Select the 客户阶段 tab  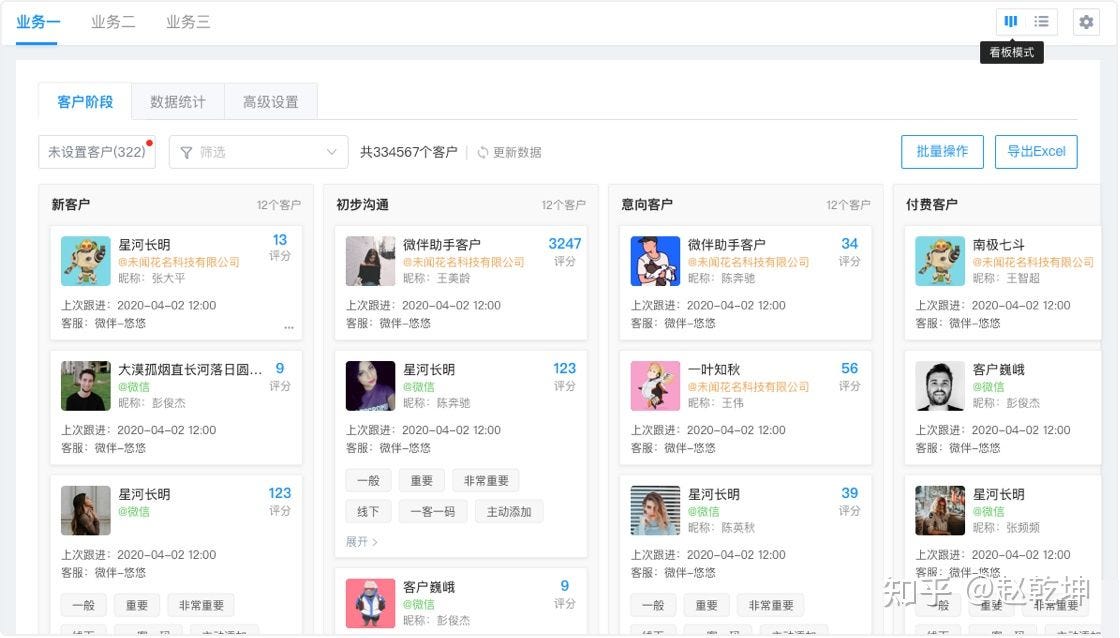click(85, 101)
